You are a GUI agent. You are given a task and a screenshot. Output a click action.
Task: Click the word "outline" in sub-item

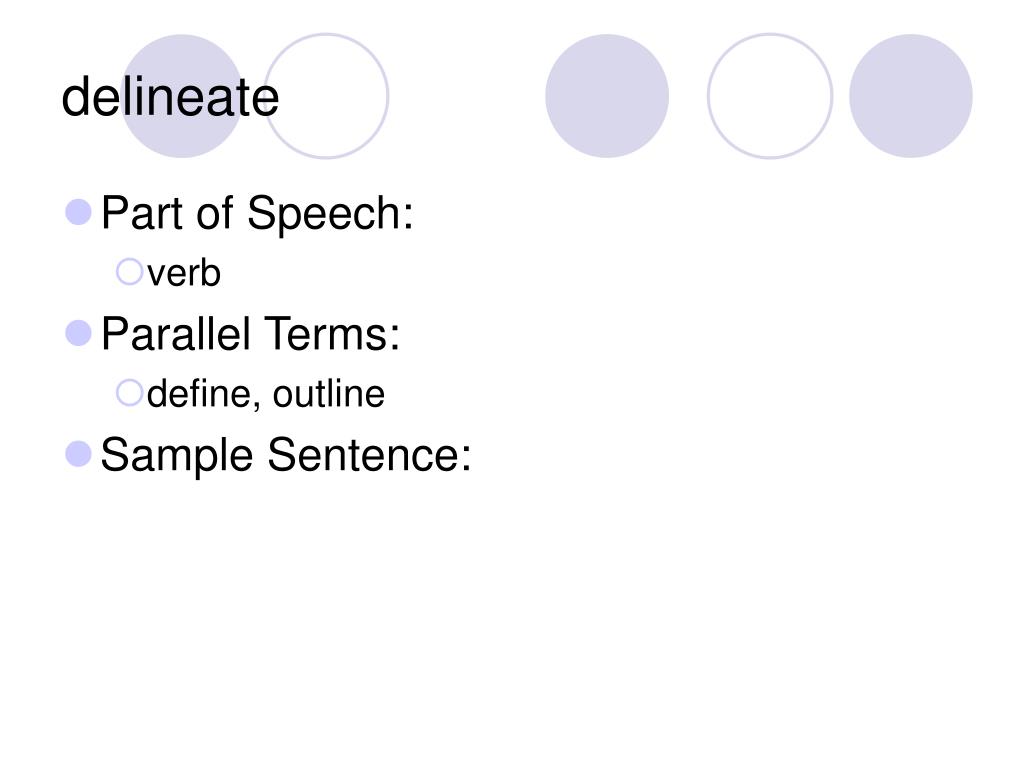[x=328, y=394]
